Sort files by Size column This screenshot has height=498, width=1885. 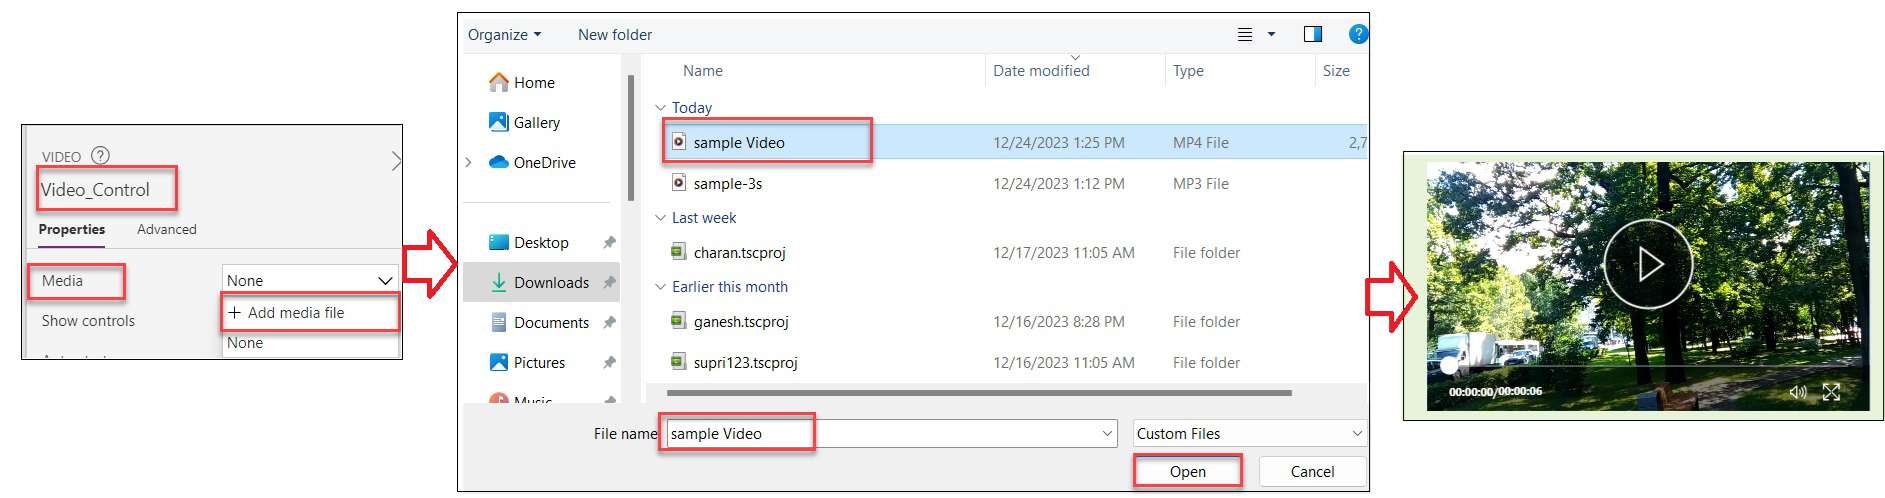point(1336,70)
